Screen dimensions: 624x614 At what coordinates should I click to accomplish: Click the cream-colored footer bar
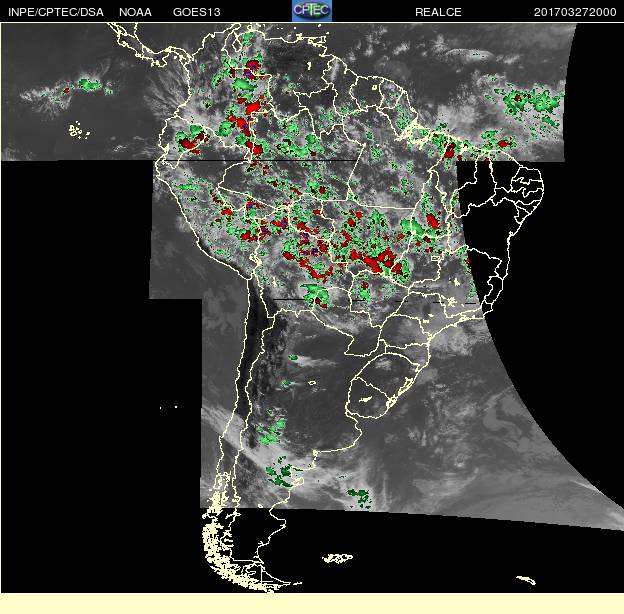pos(312,604)
